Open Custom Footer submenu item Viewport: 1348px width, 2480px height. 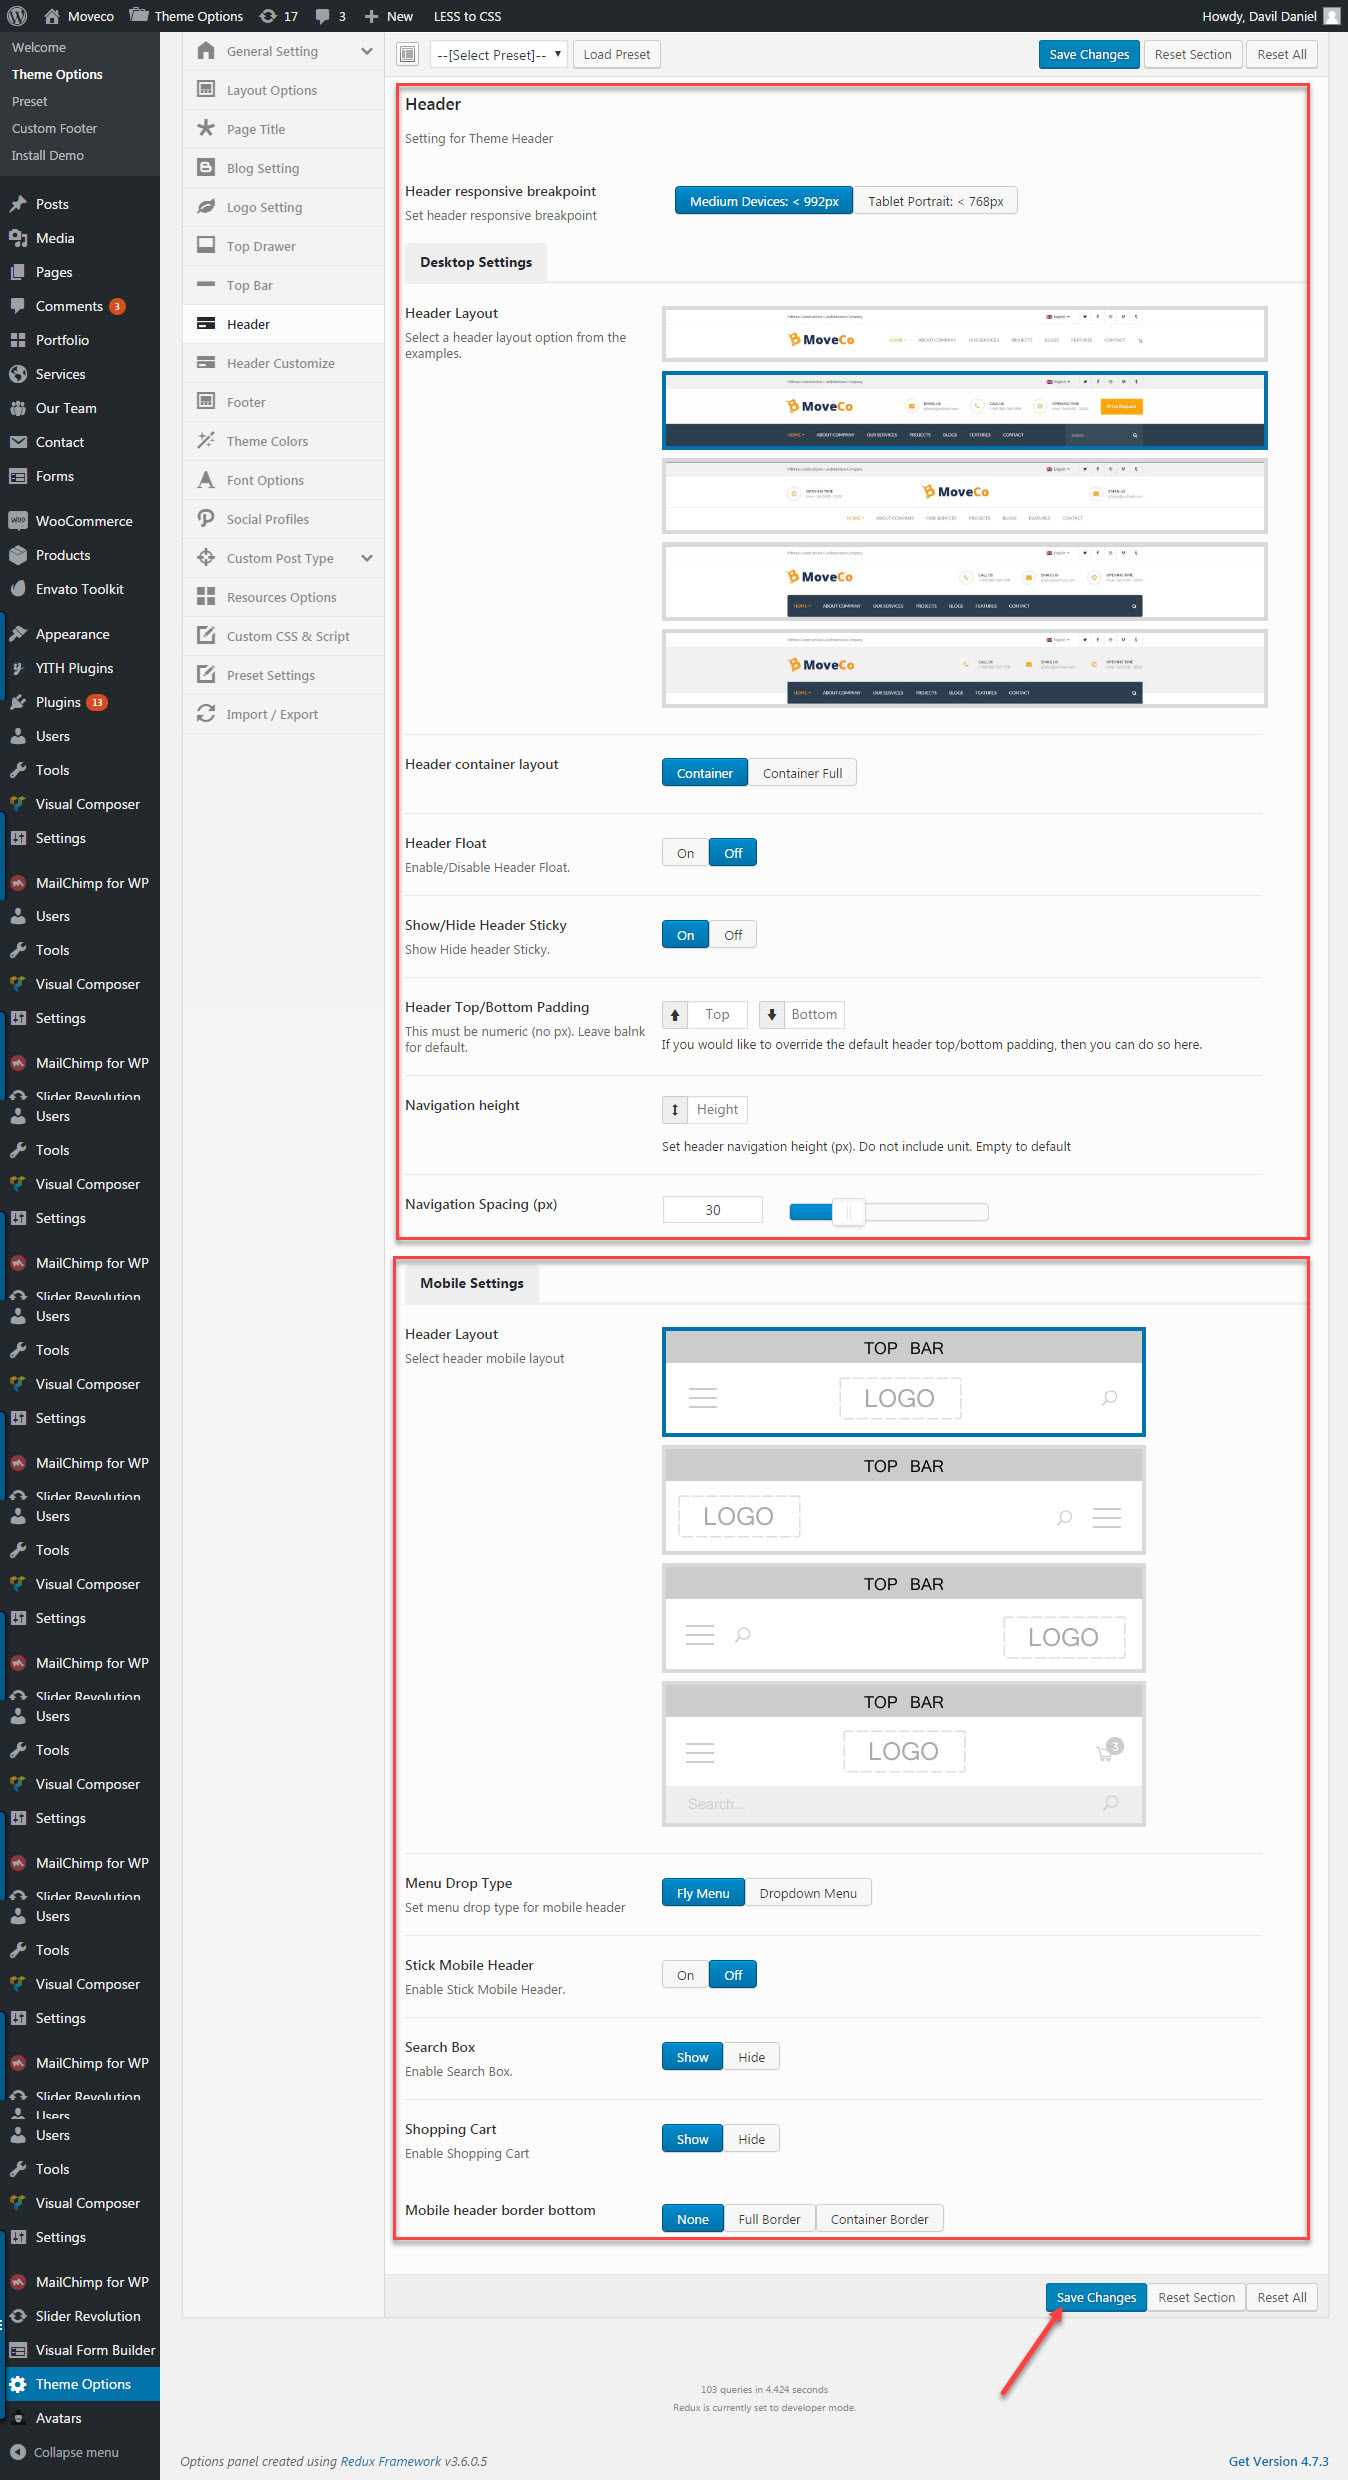(x=55, y=128)
